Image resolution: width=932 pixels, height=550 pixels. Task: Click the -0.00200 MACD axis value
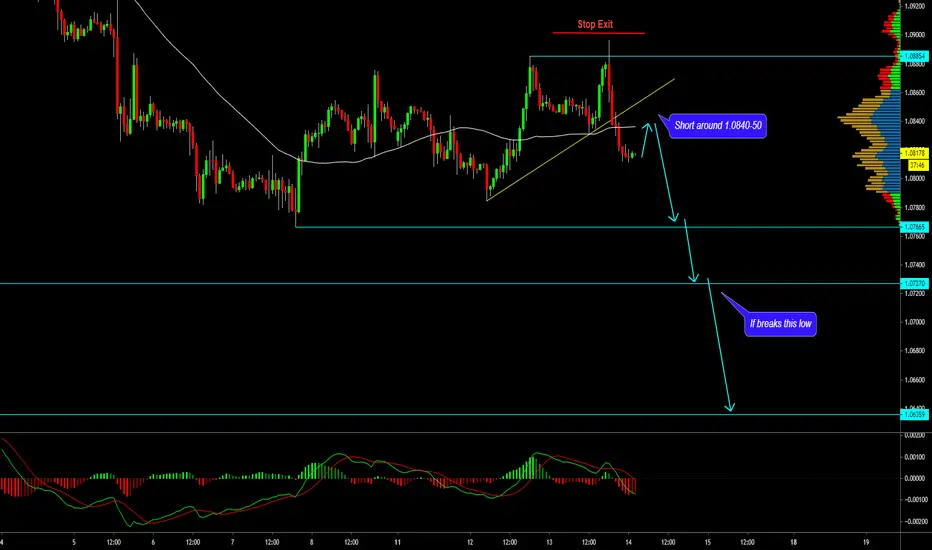tap(915, 521)
